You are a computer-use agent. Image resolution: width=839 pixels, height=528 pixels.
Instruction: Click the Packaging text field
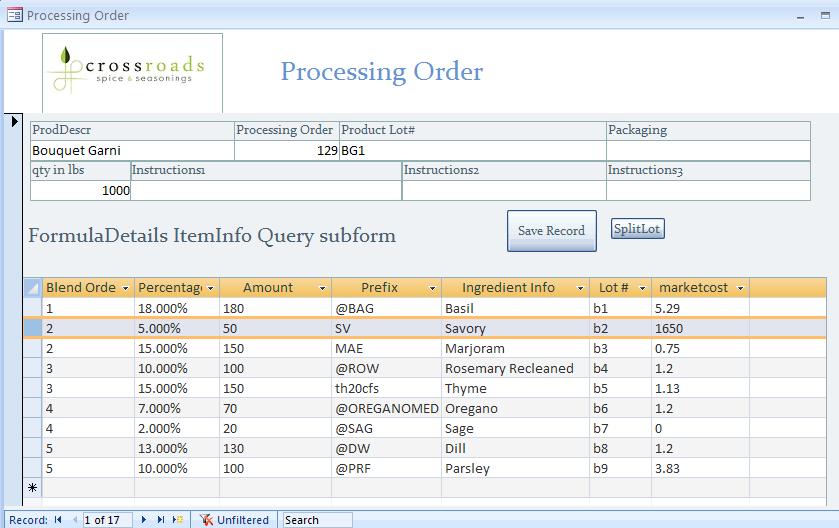[708, 150]
